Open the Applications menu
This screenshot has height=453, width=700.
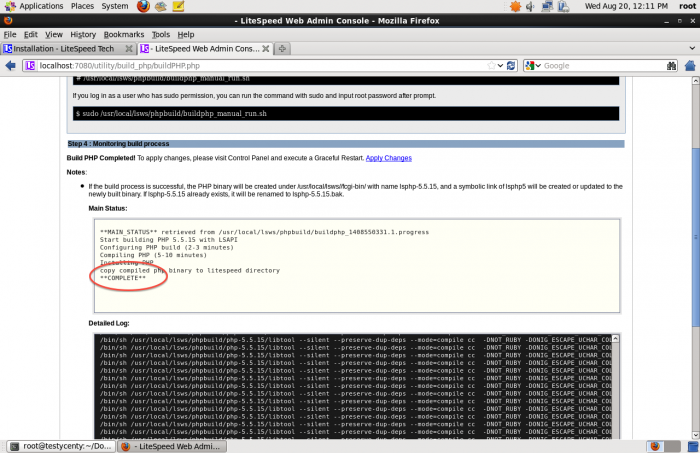tap(34, 6)
